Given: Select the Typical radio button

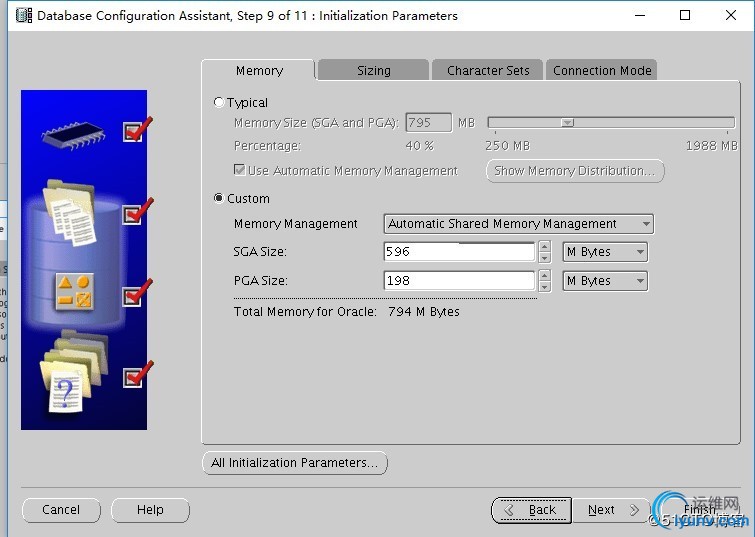Looking at the screenshot, I should tap(219, 102).
